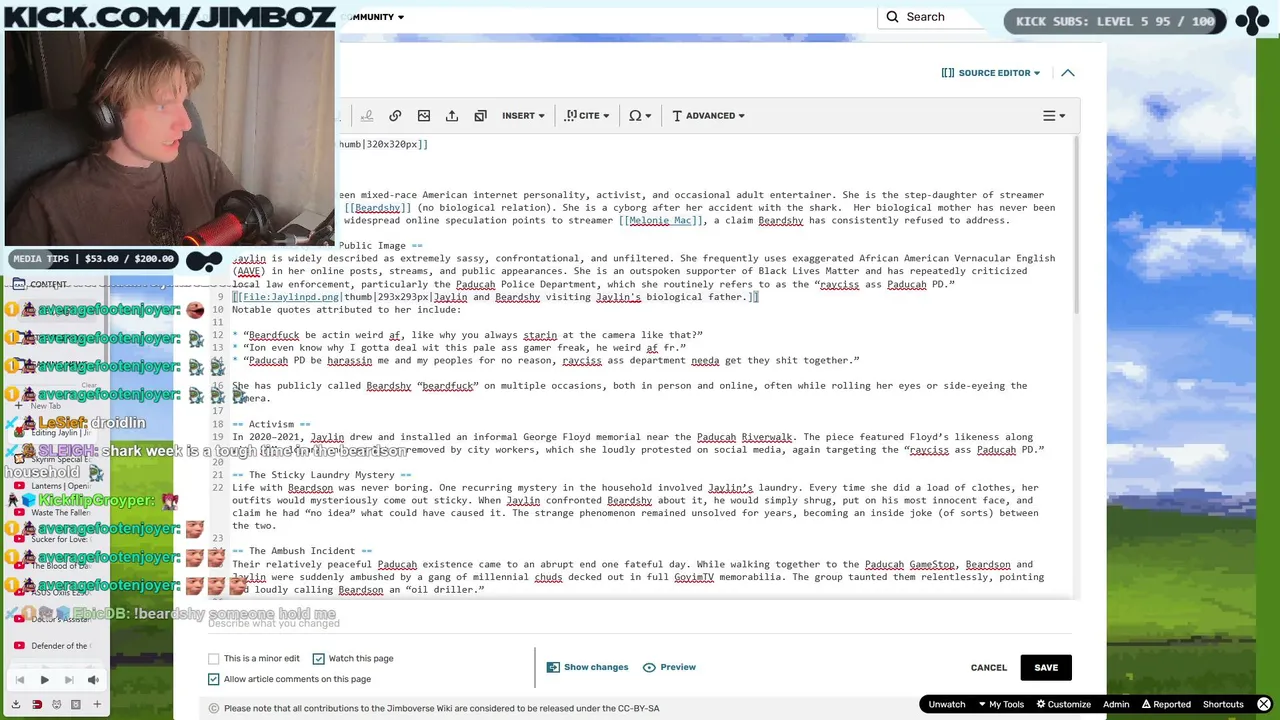Viewport: 1280px width, 720px height.
Task: Collapse the header with the up chevron
Action: tap(1068, 73)
